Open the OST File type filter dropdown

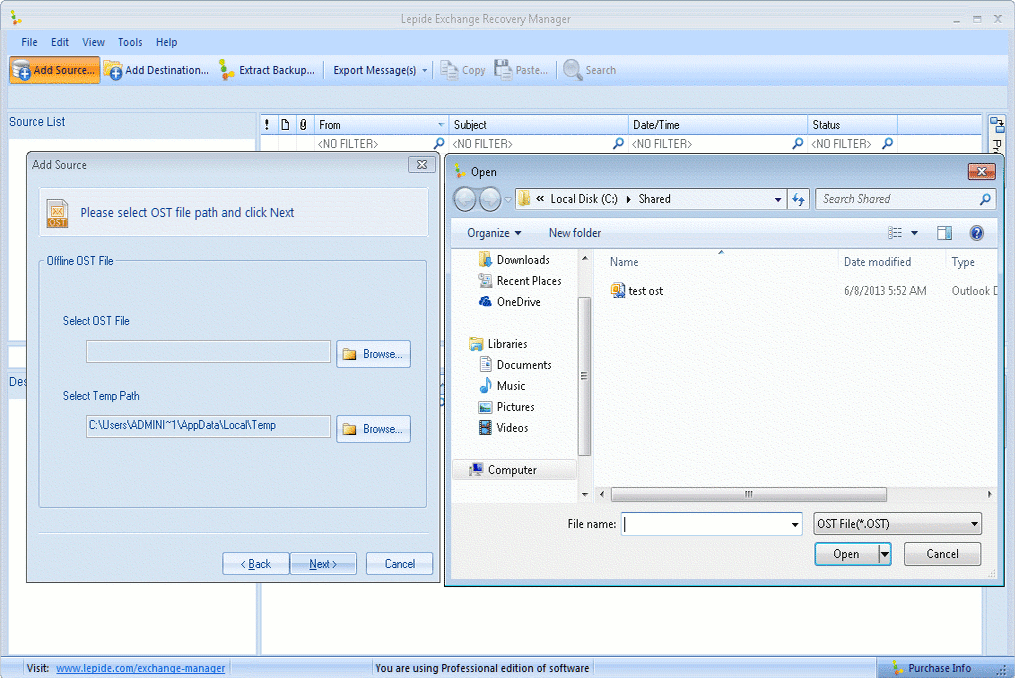click(974, 524)
